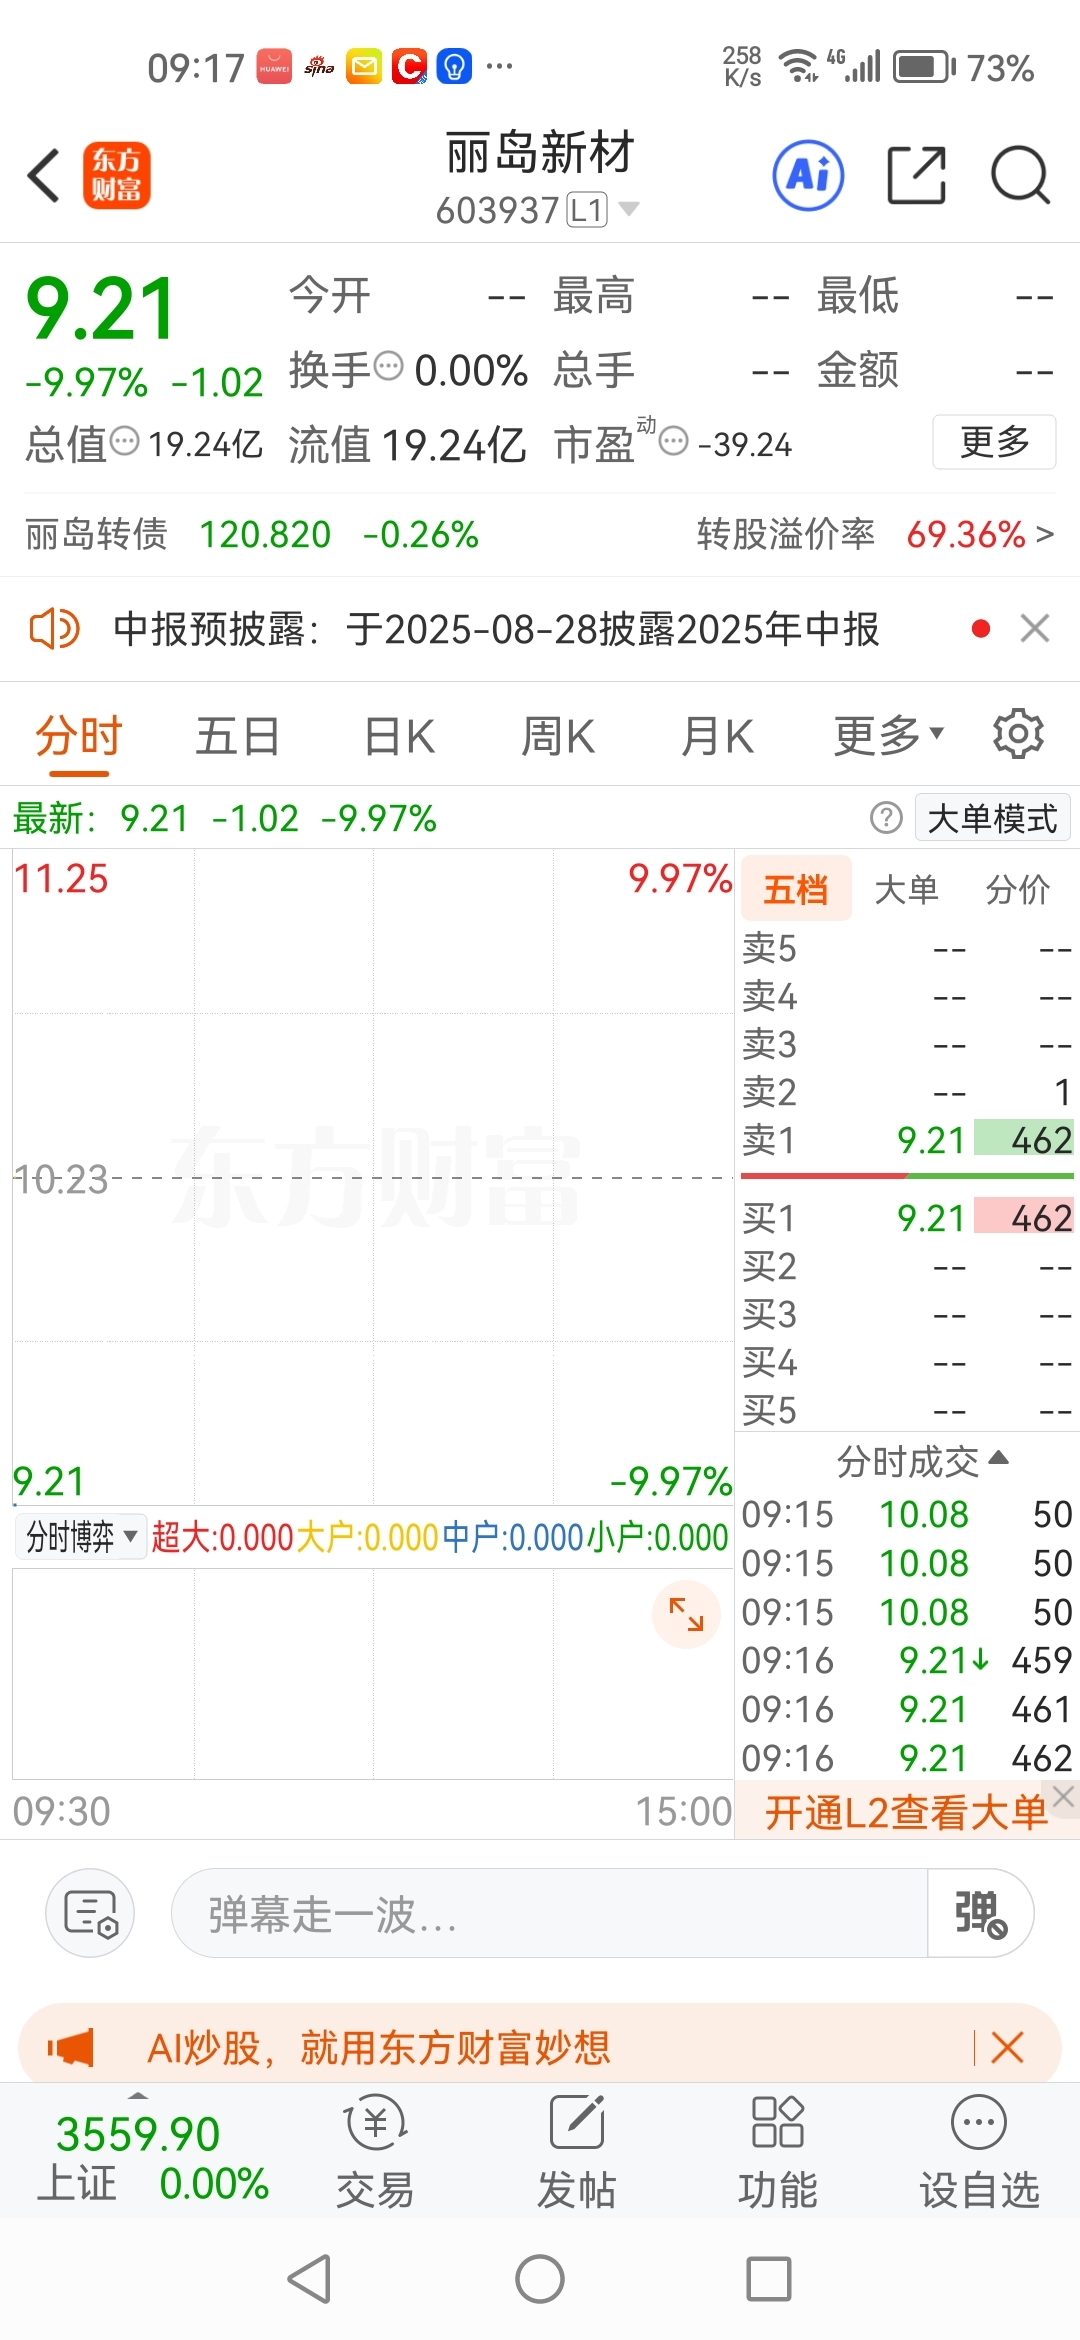Tap AI炒股，就用东方财富妙想 banner text

[x=378, y=2048]
